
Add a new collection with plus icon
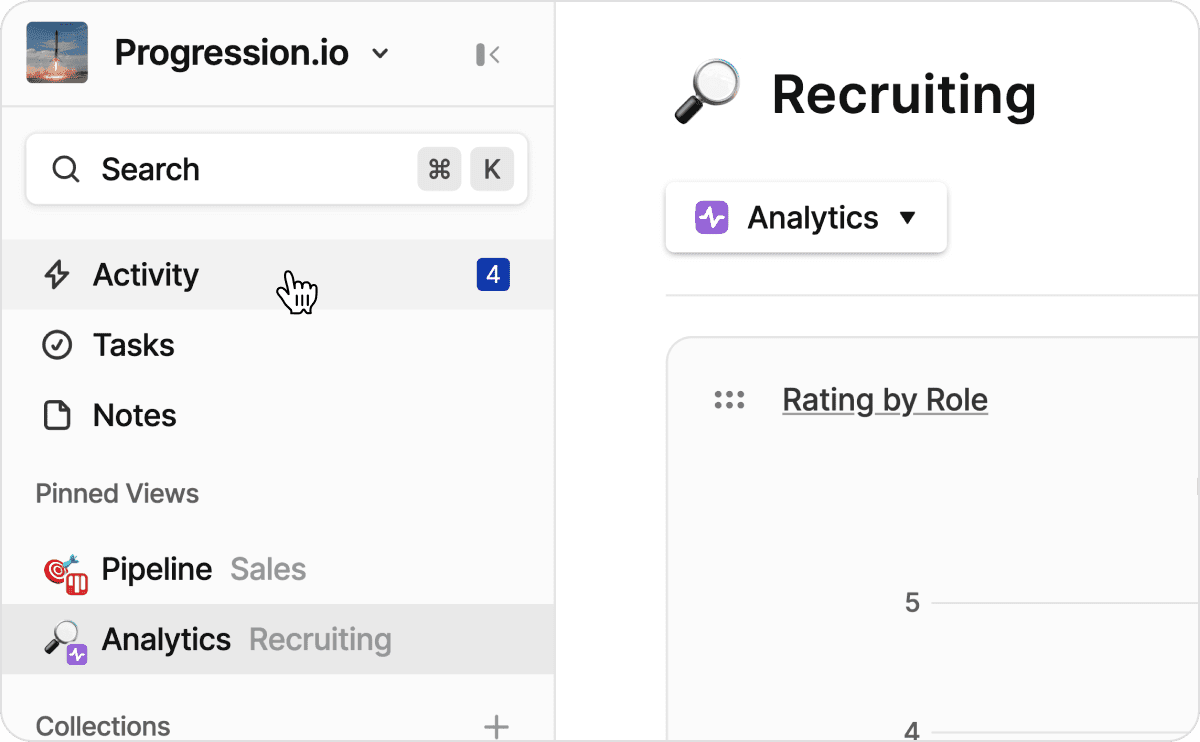[496, 726]
